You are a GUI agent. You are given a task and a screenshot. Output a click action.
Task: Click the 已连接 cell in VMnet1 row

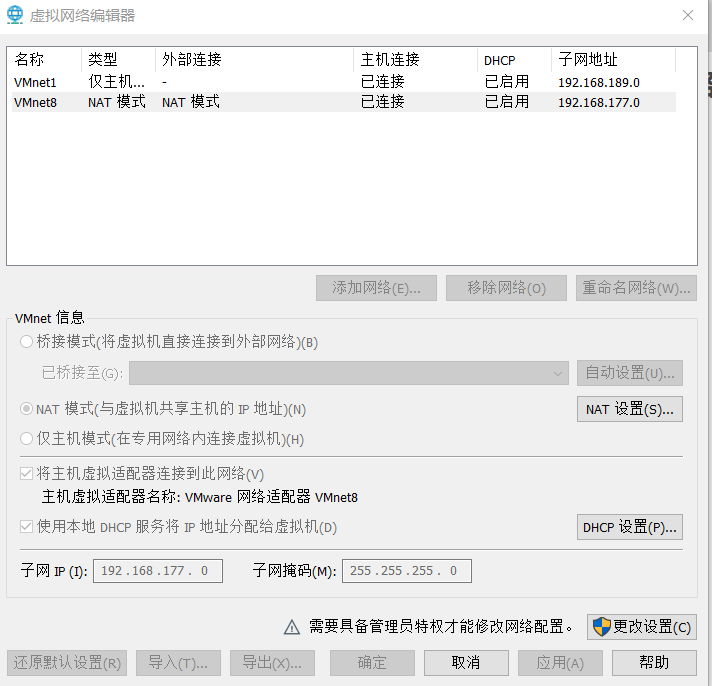coord(383,82)
